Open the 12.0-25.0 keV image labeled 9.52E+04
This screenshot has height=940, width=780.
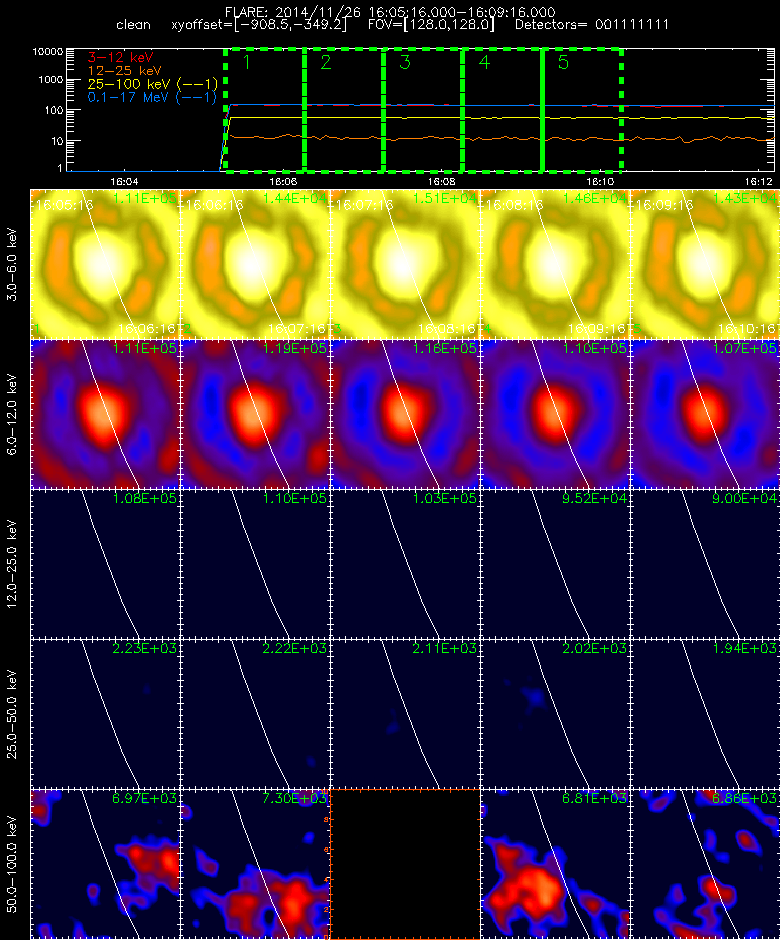555,564
